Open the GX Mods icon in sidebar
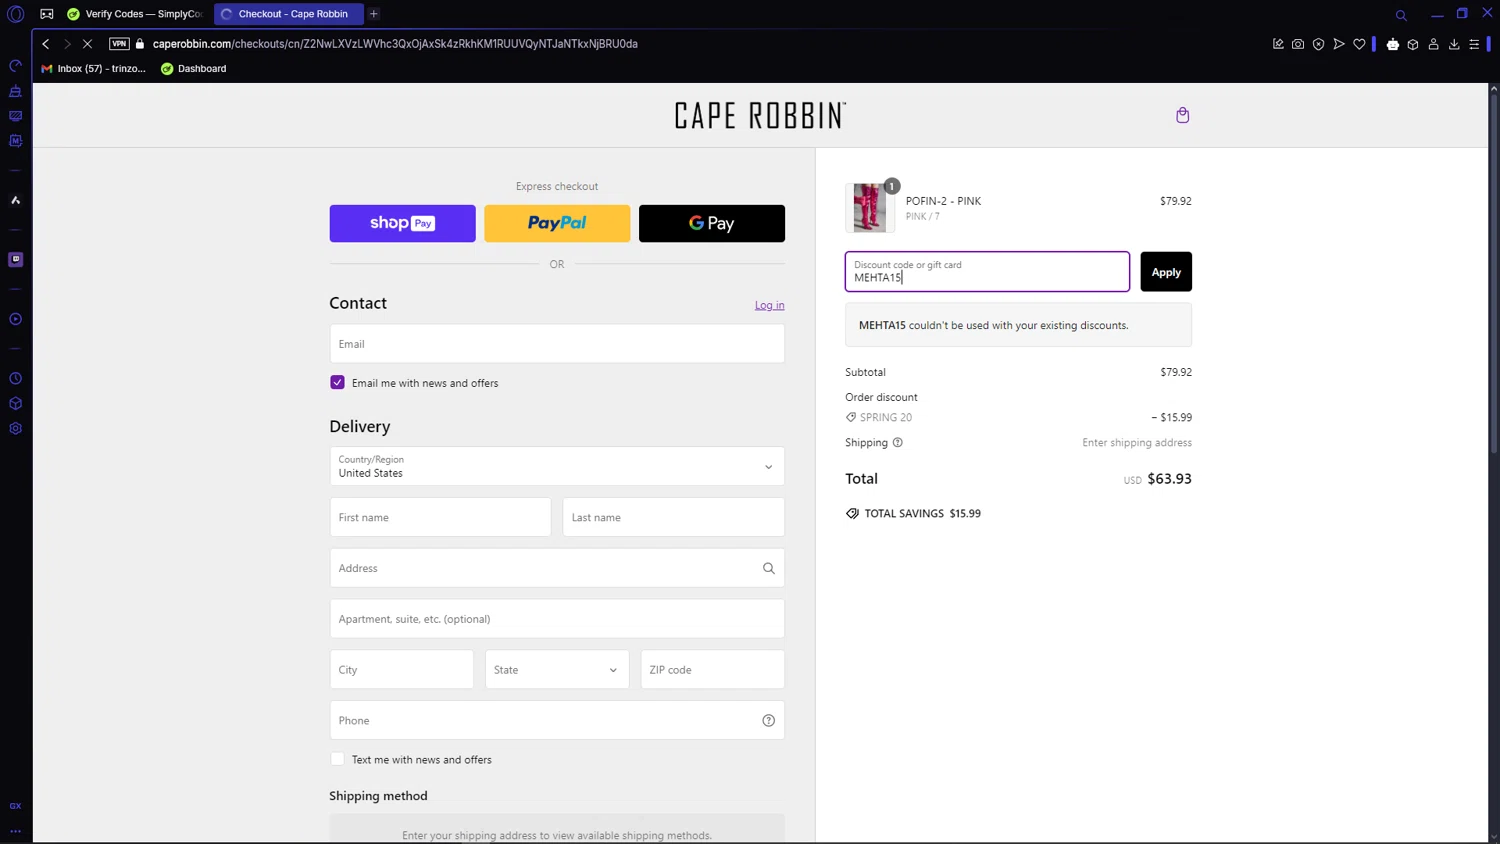This screenshot has width=1500, height=844. pyautogui.click(x=15, y=141)
